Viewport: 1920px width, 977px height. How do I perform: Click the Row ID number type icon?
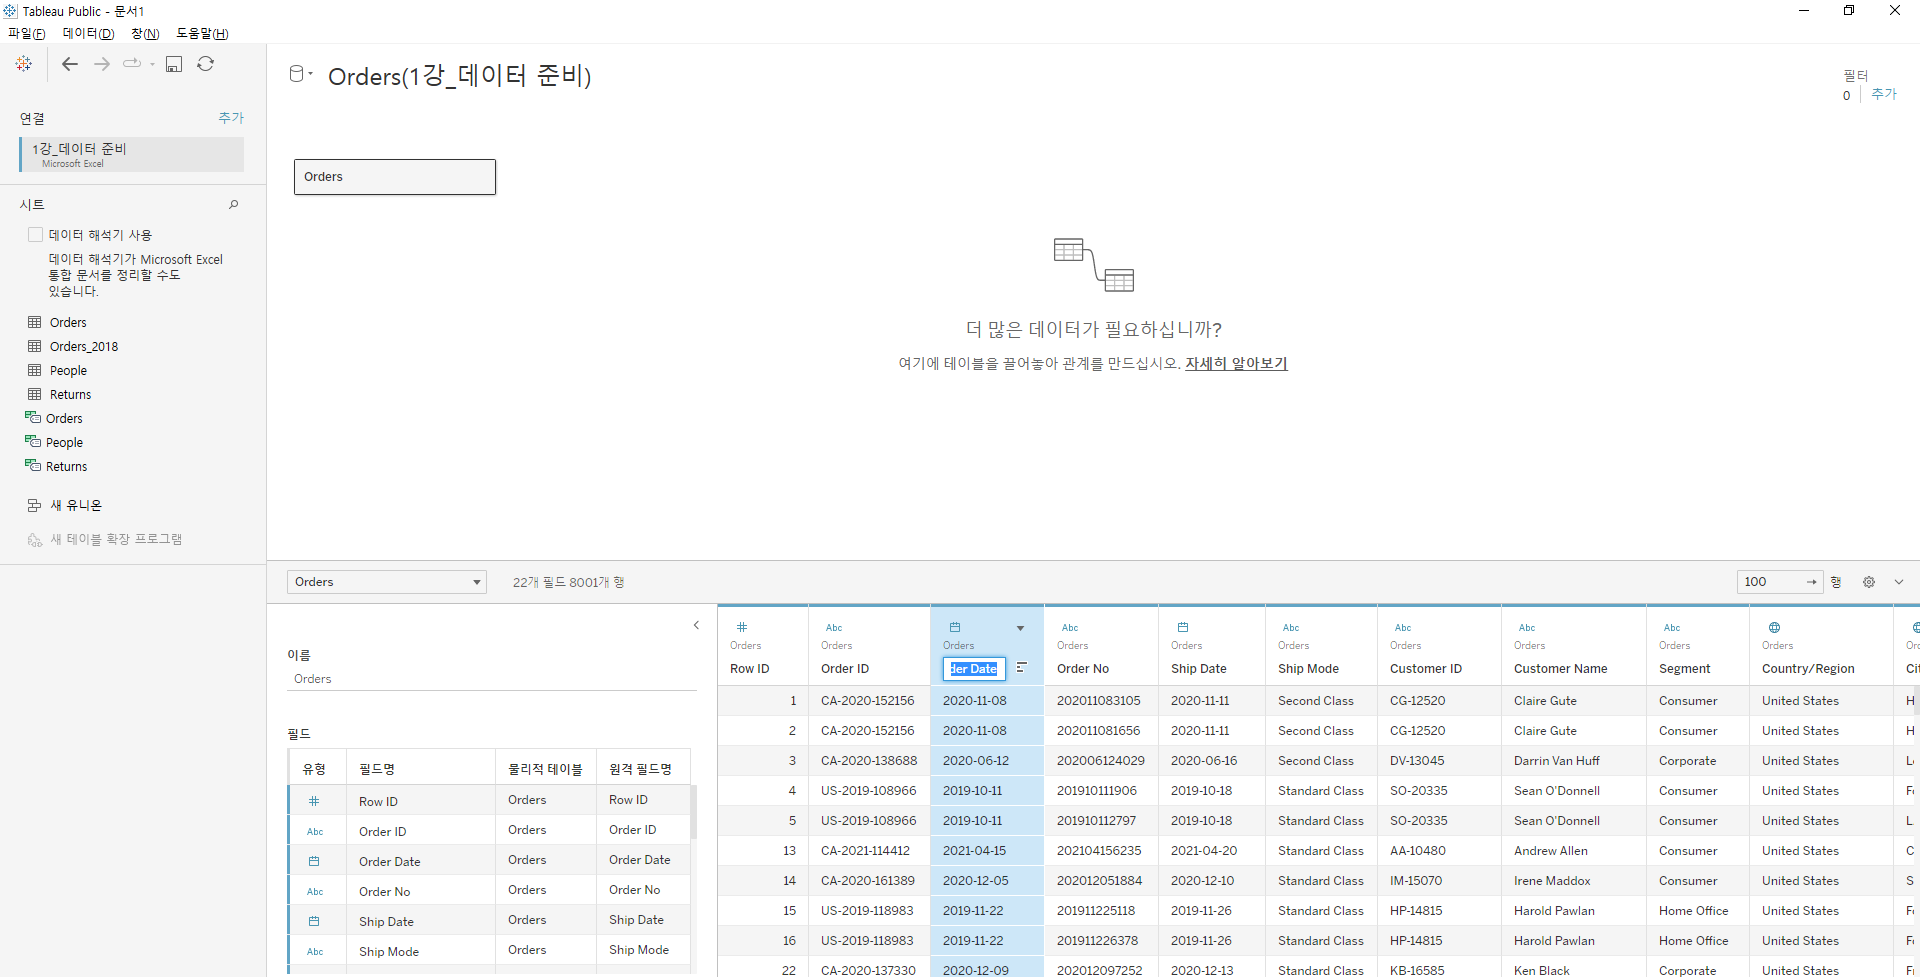click(x=742, y=628)
